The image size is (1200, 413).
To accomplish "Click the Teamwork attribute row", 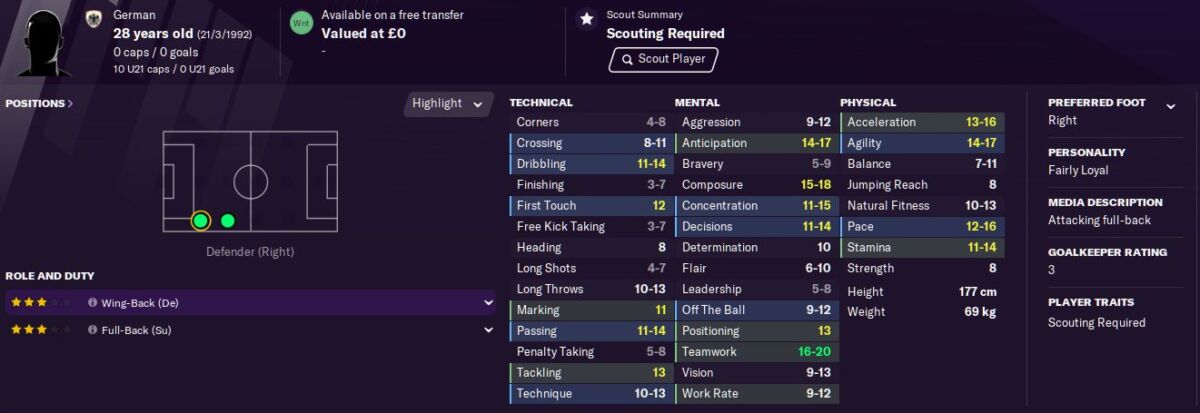I will click(x=757, y=352).
